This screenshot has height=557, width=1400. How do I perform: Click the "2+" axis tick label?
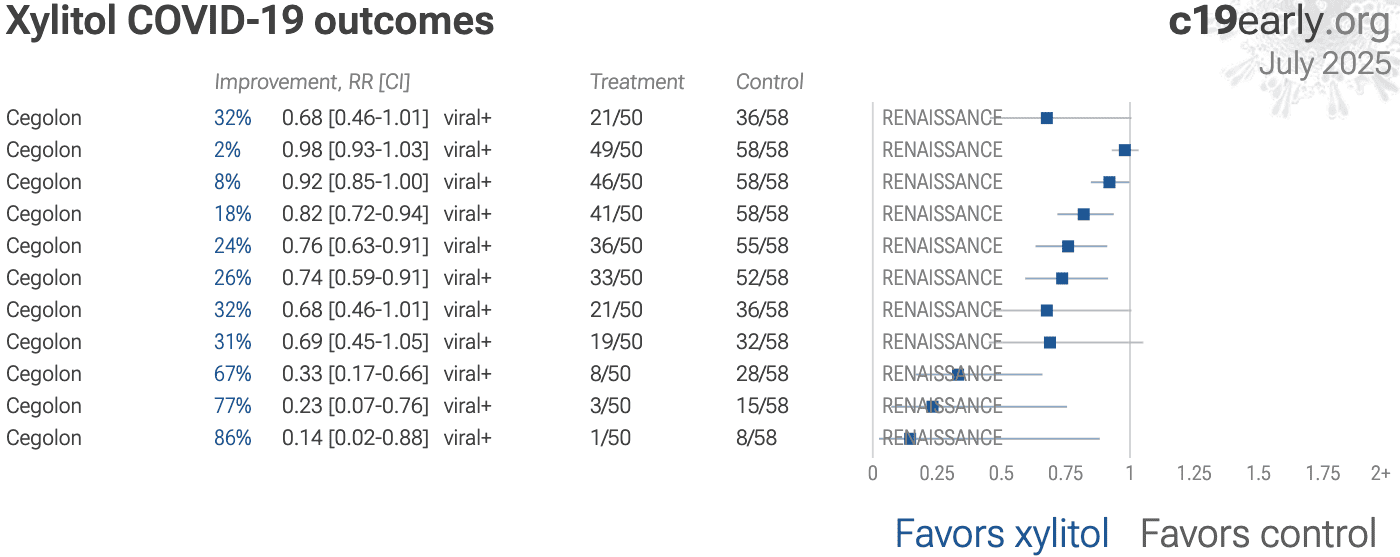(x=1380, y=473)
